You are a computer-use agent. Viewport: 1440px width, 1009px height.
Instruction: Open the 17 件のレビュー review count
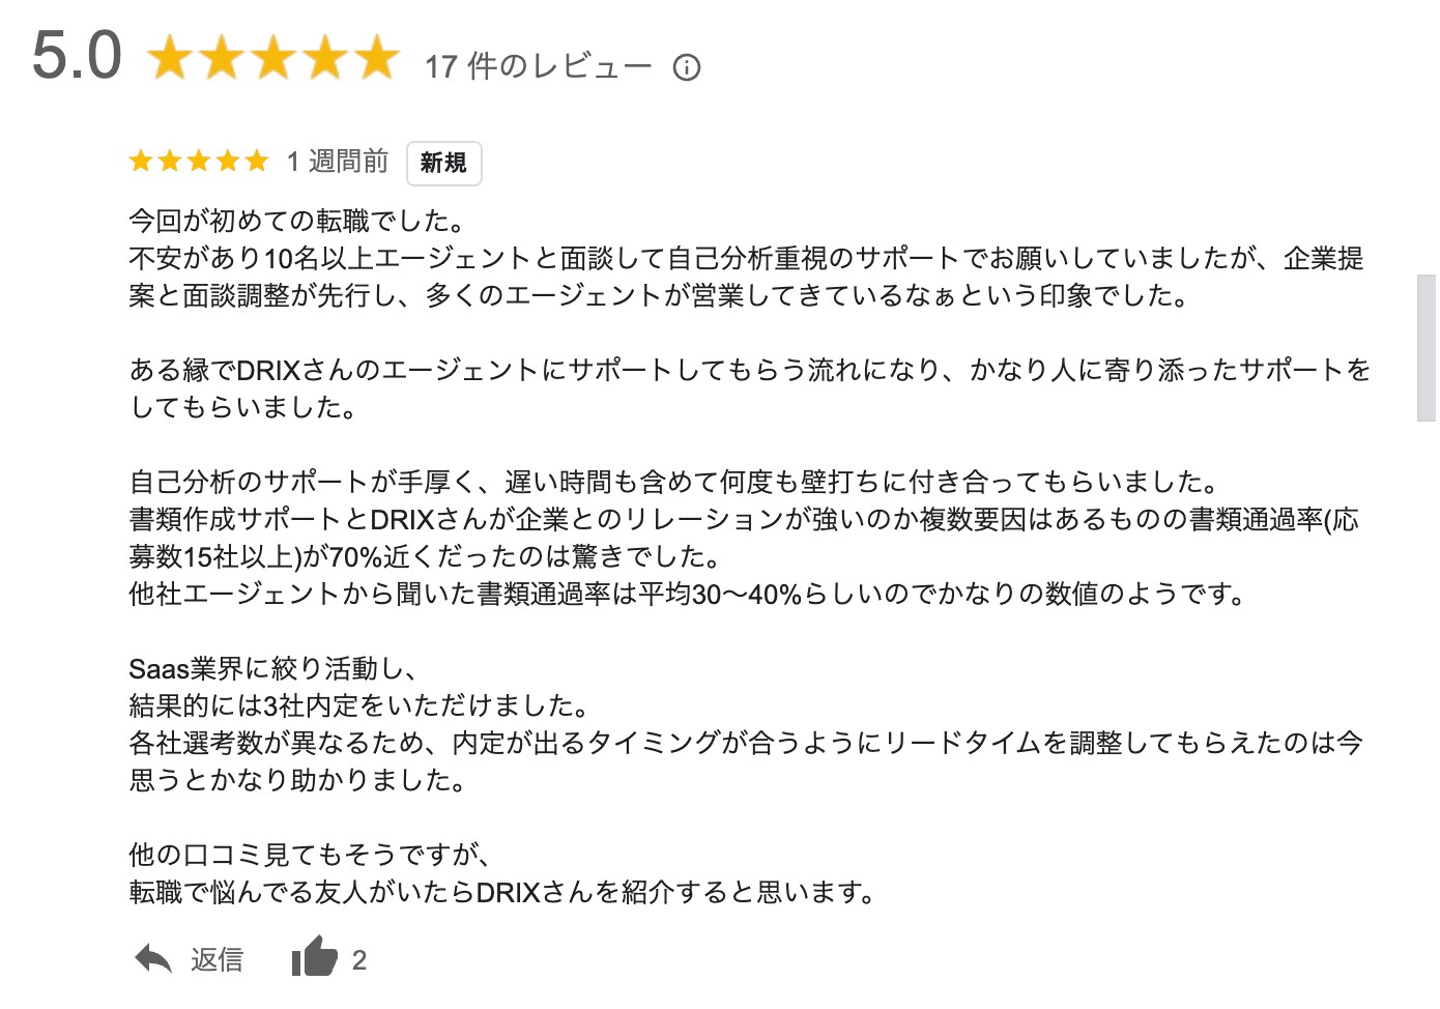[x=538, y=67]
